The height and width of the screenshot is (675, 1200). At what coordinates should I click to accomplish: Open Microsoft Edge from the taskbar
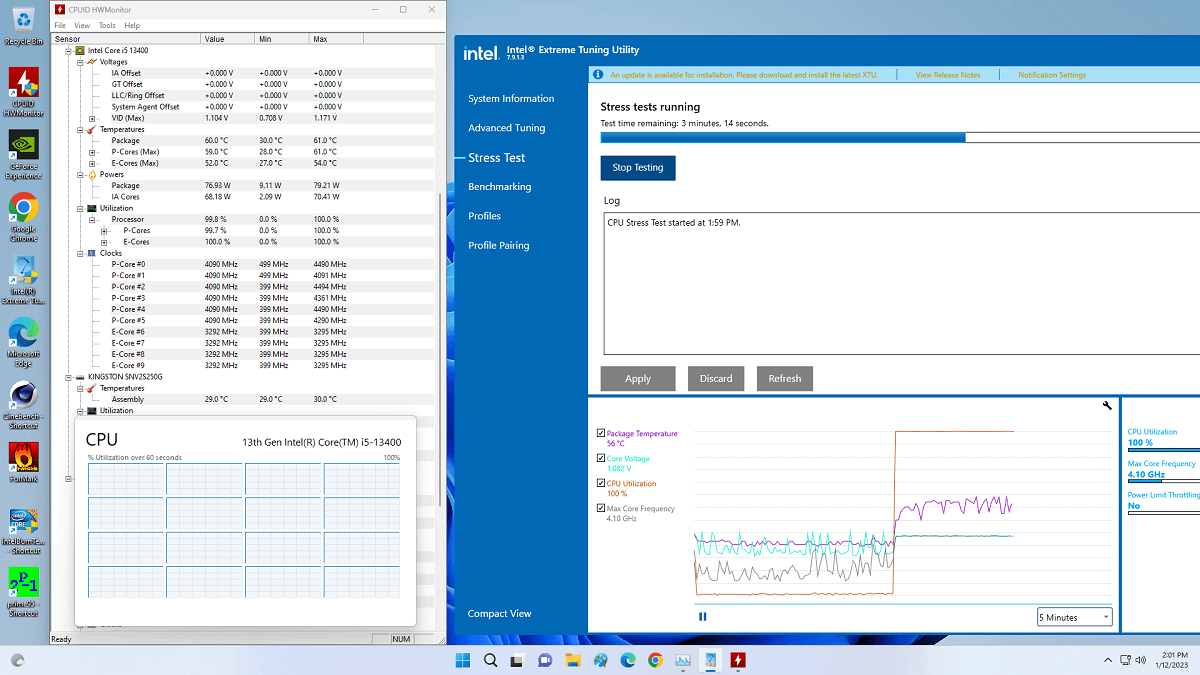pos(628,660)
